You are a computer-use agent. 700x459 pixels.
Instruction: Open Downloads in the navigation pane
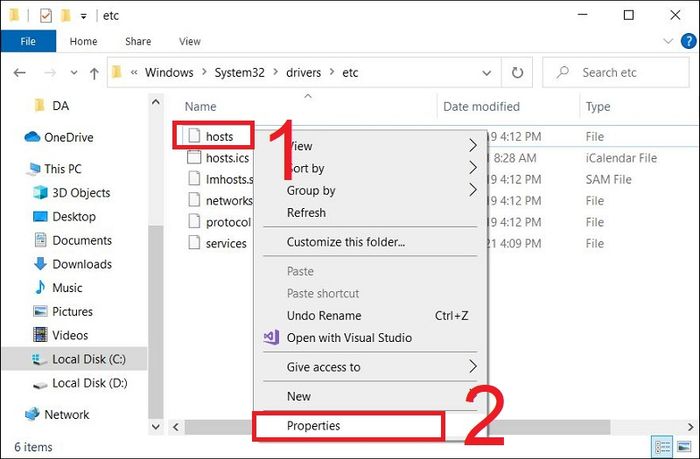coord(82,264)
